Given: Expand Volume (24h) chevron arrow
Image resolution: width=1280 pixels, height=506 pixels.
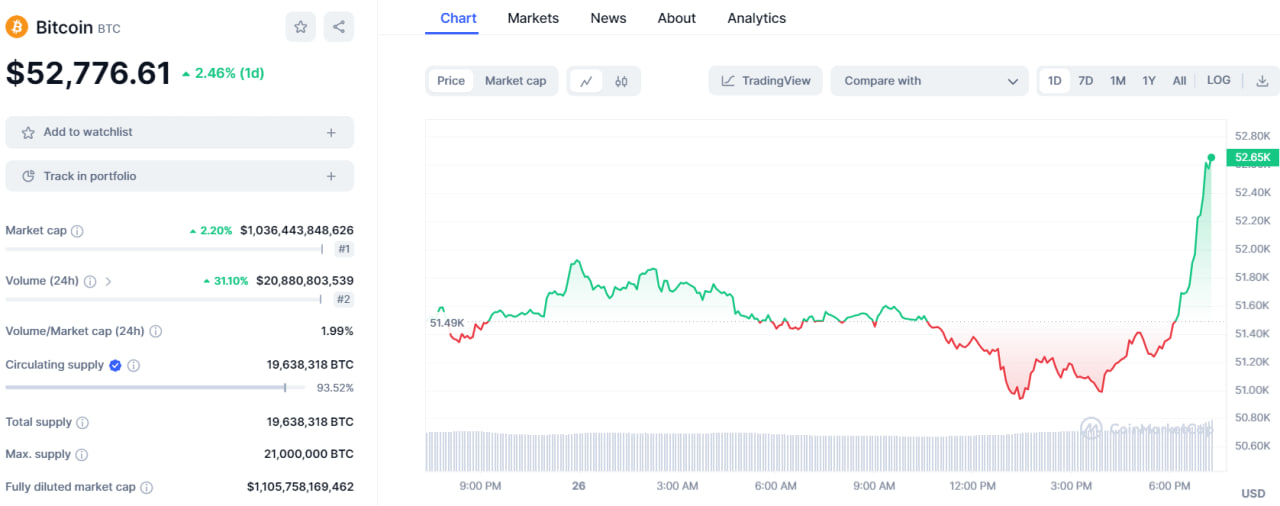Looking at the screenshot, I should 108,282.
